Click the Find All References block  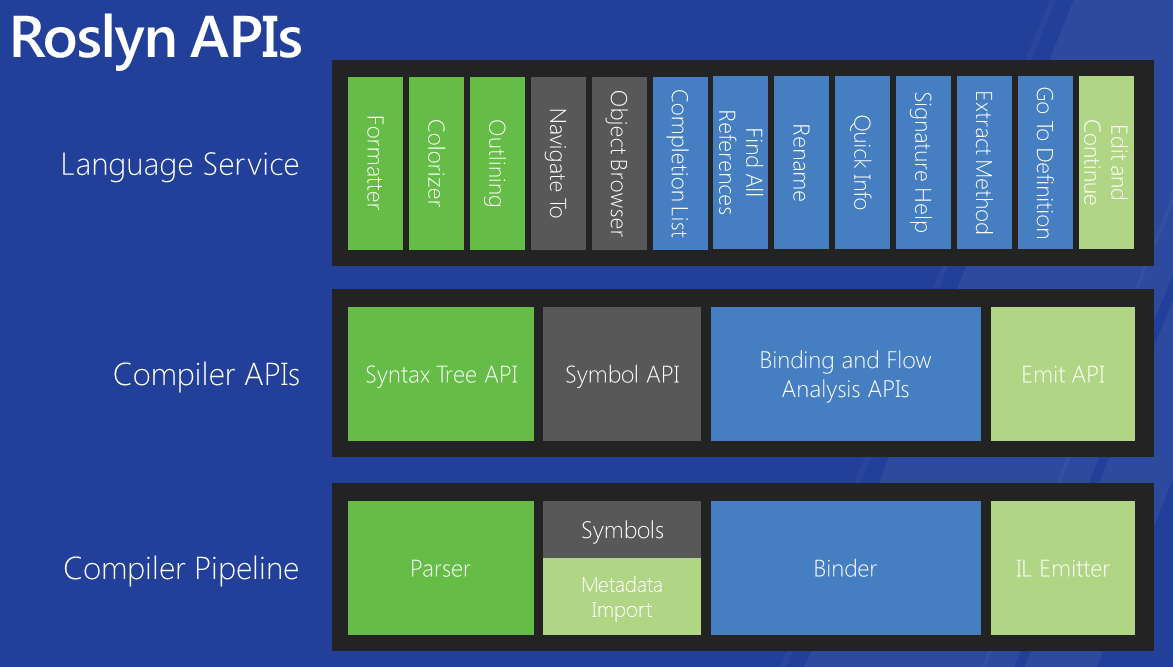[740, 163]
